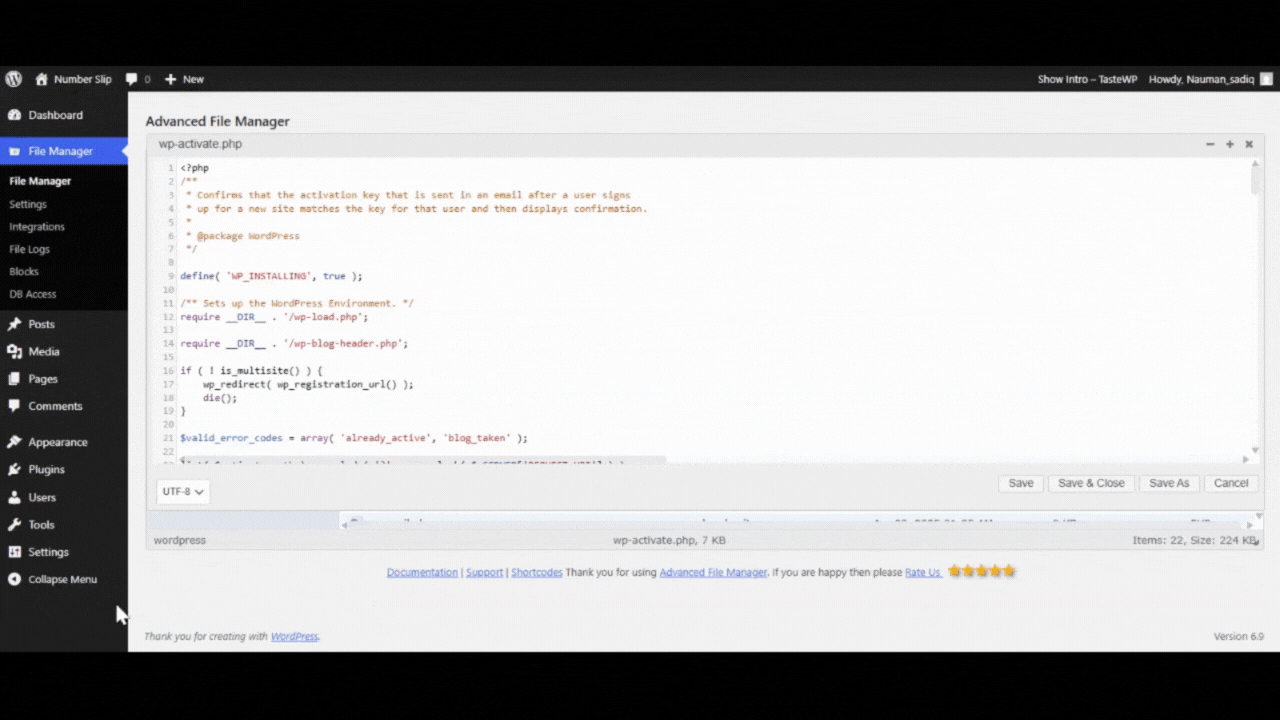Click the Collapse Menu arrow icon

tap(14, 579)
